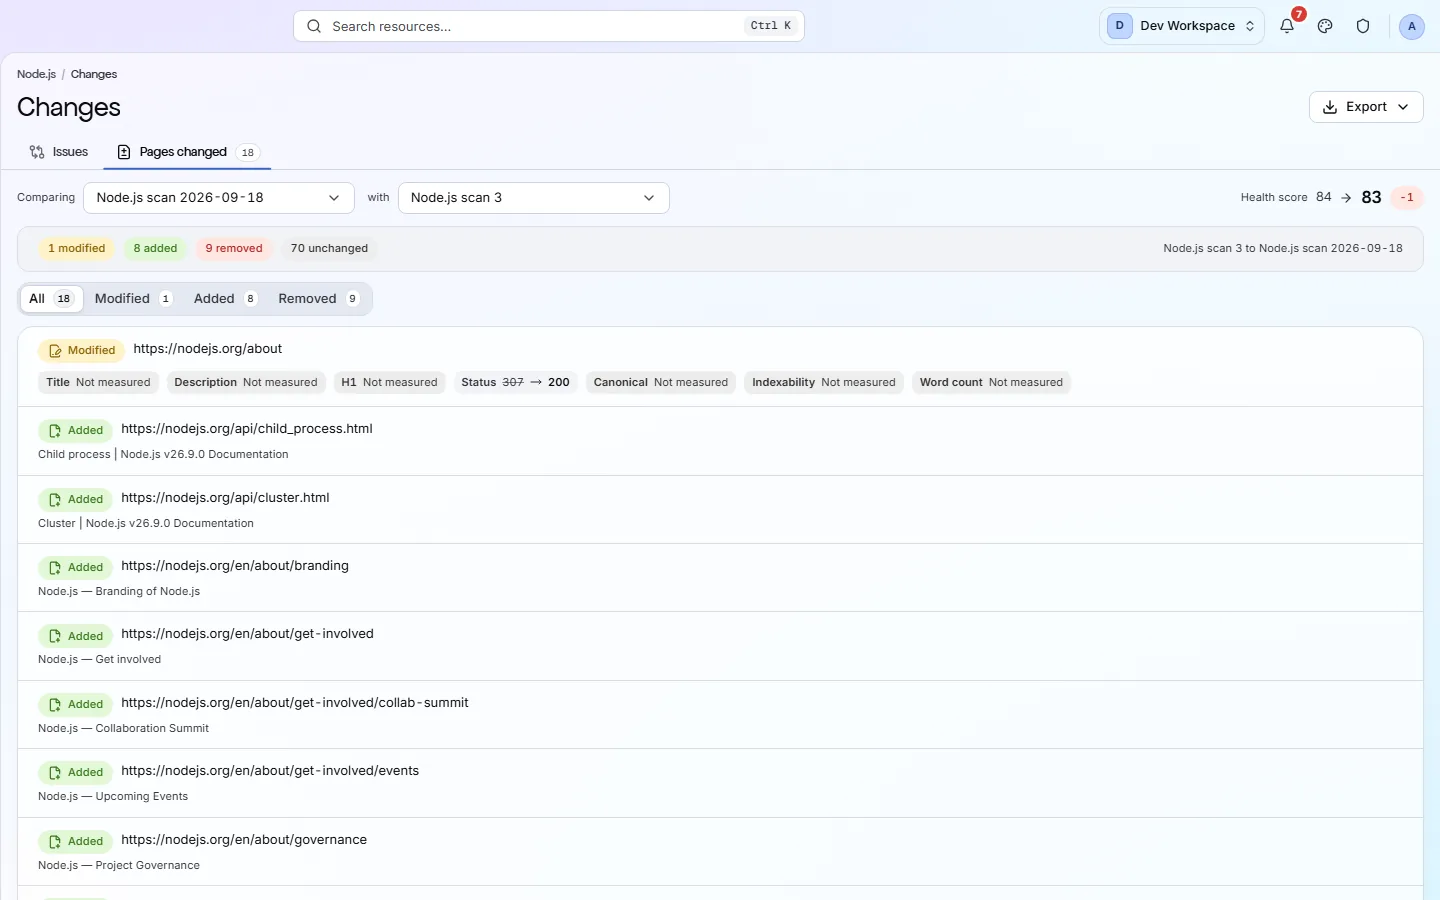Switch to the Issues tab

[x=59, y=152]
